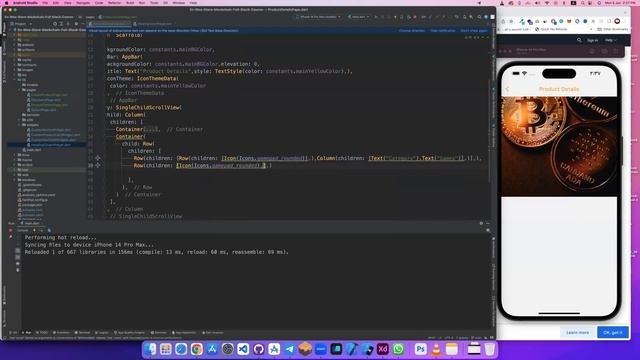Click the gutter widget icon on line 37

[98, 158]
